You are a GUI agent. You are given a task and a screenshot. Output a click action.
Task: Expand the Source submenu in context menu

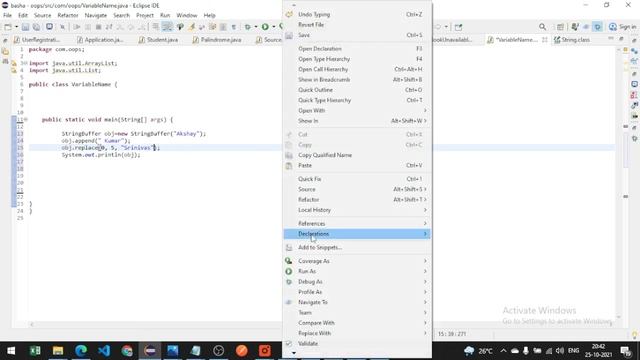(x=357, y=189)
